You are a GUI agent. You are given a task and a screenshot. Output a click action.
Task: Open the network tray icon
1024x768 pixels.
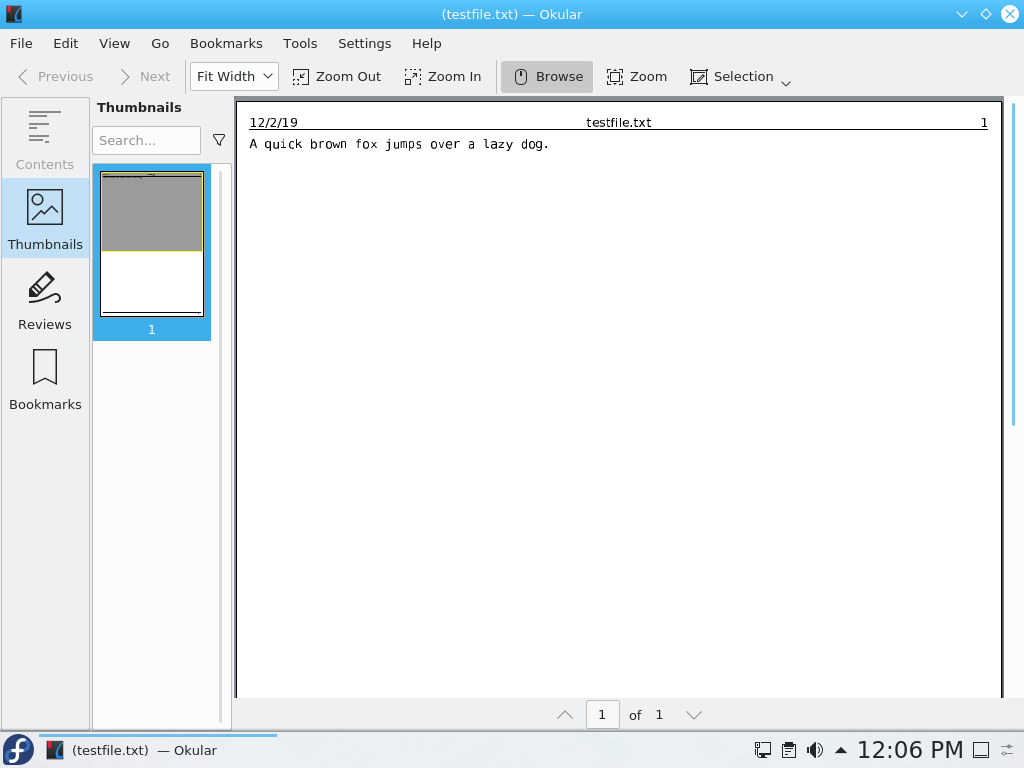pyautogui.click(x=762, y=750)
